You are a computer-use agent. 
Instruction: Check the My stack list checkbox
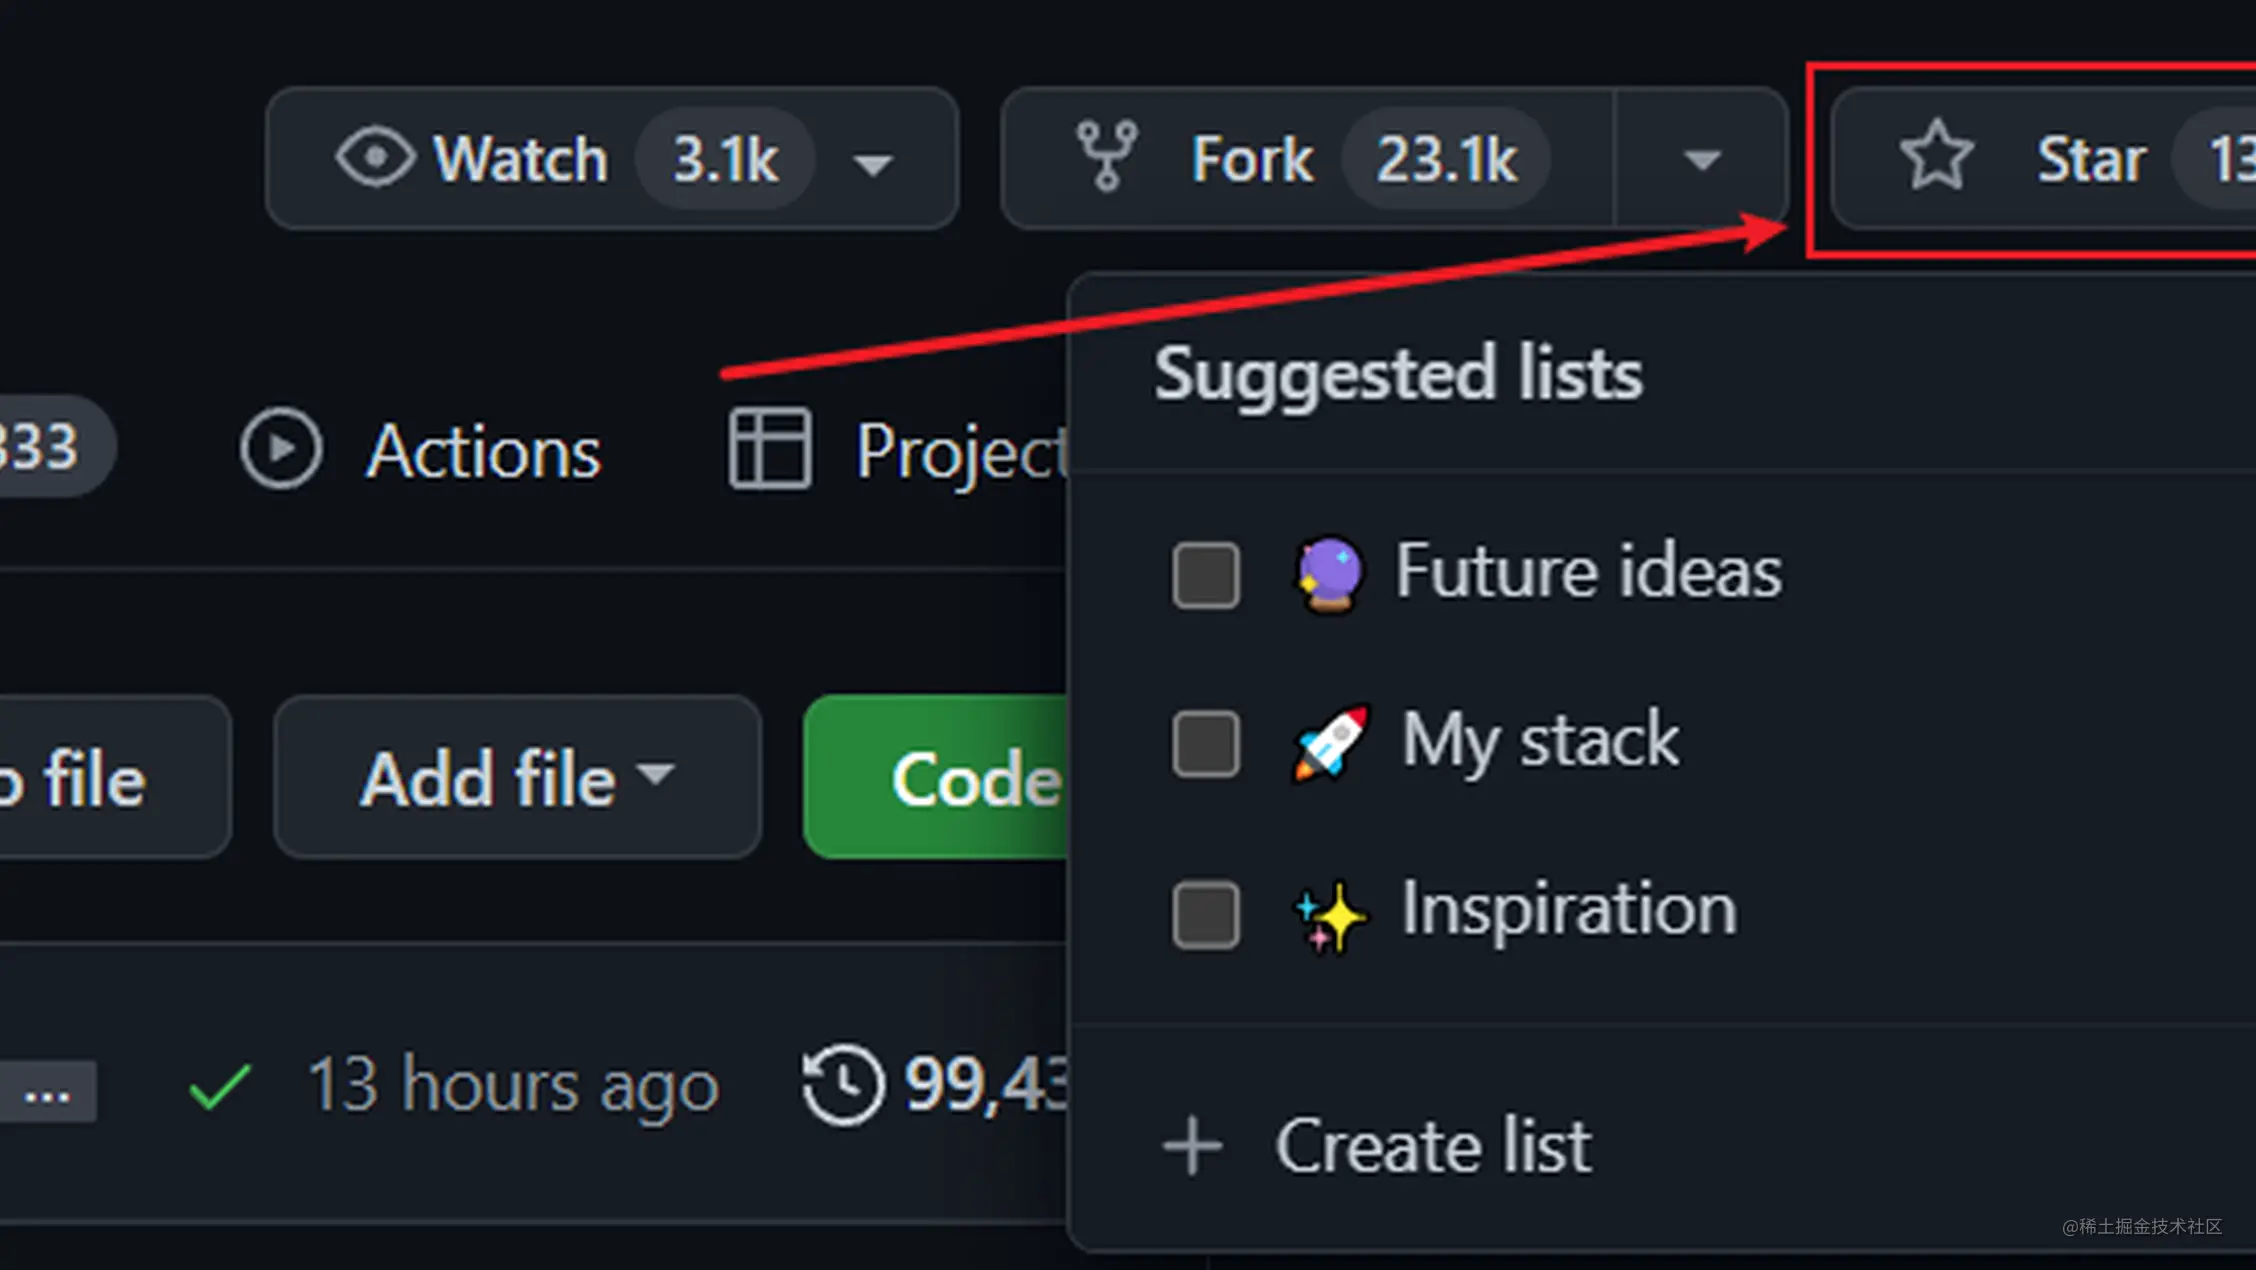click(x=1206, y=744)
